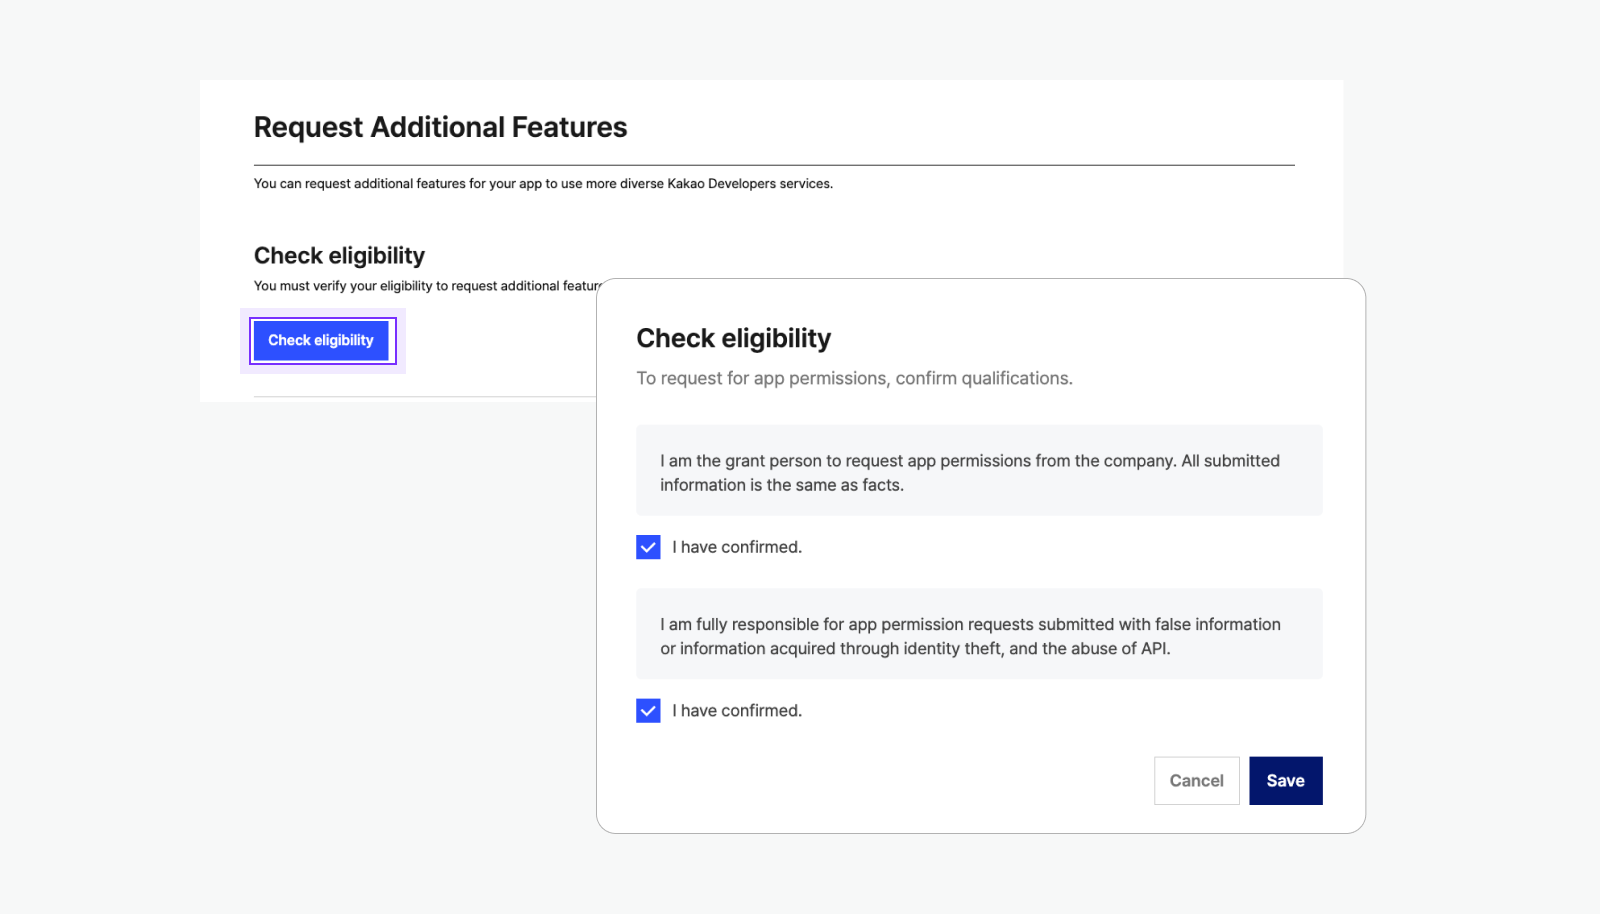Uncheck the first 'I have confirmed' checkbox

click(x=648, y=547)
